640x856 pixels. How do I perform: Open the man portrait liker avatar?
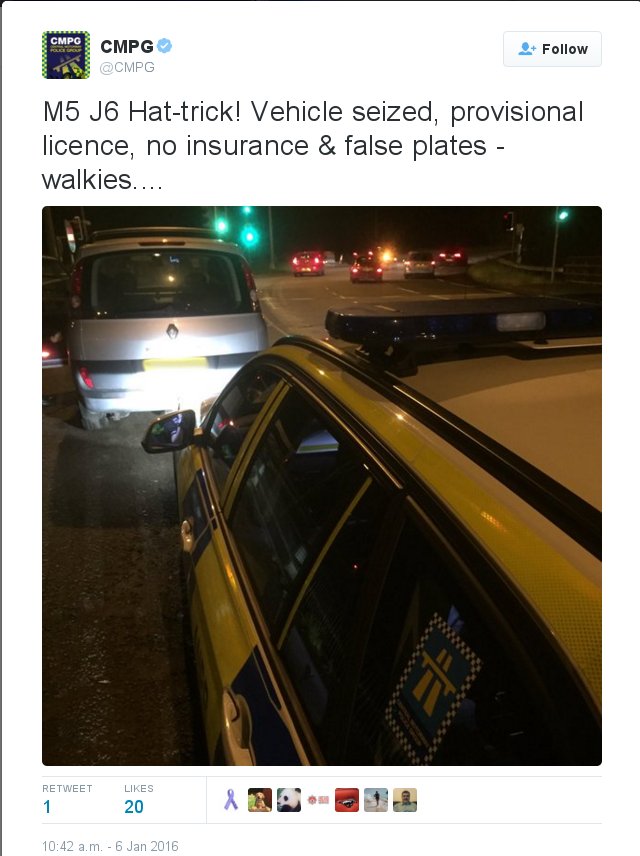tap(405, 800)
